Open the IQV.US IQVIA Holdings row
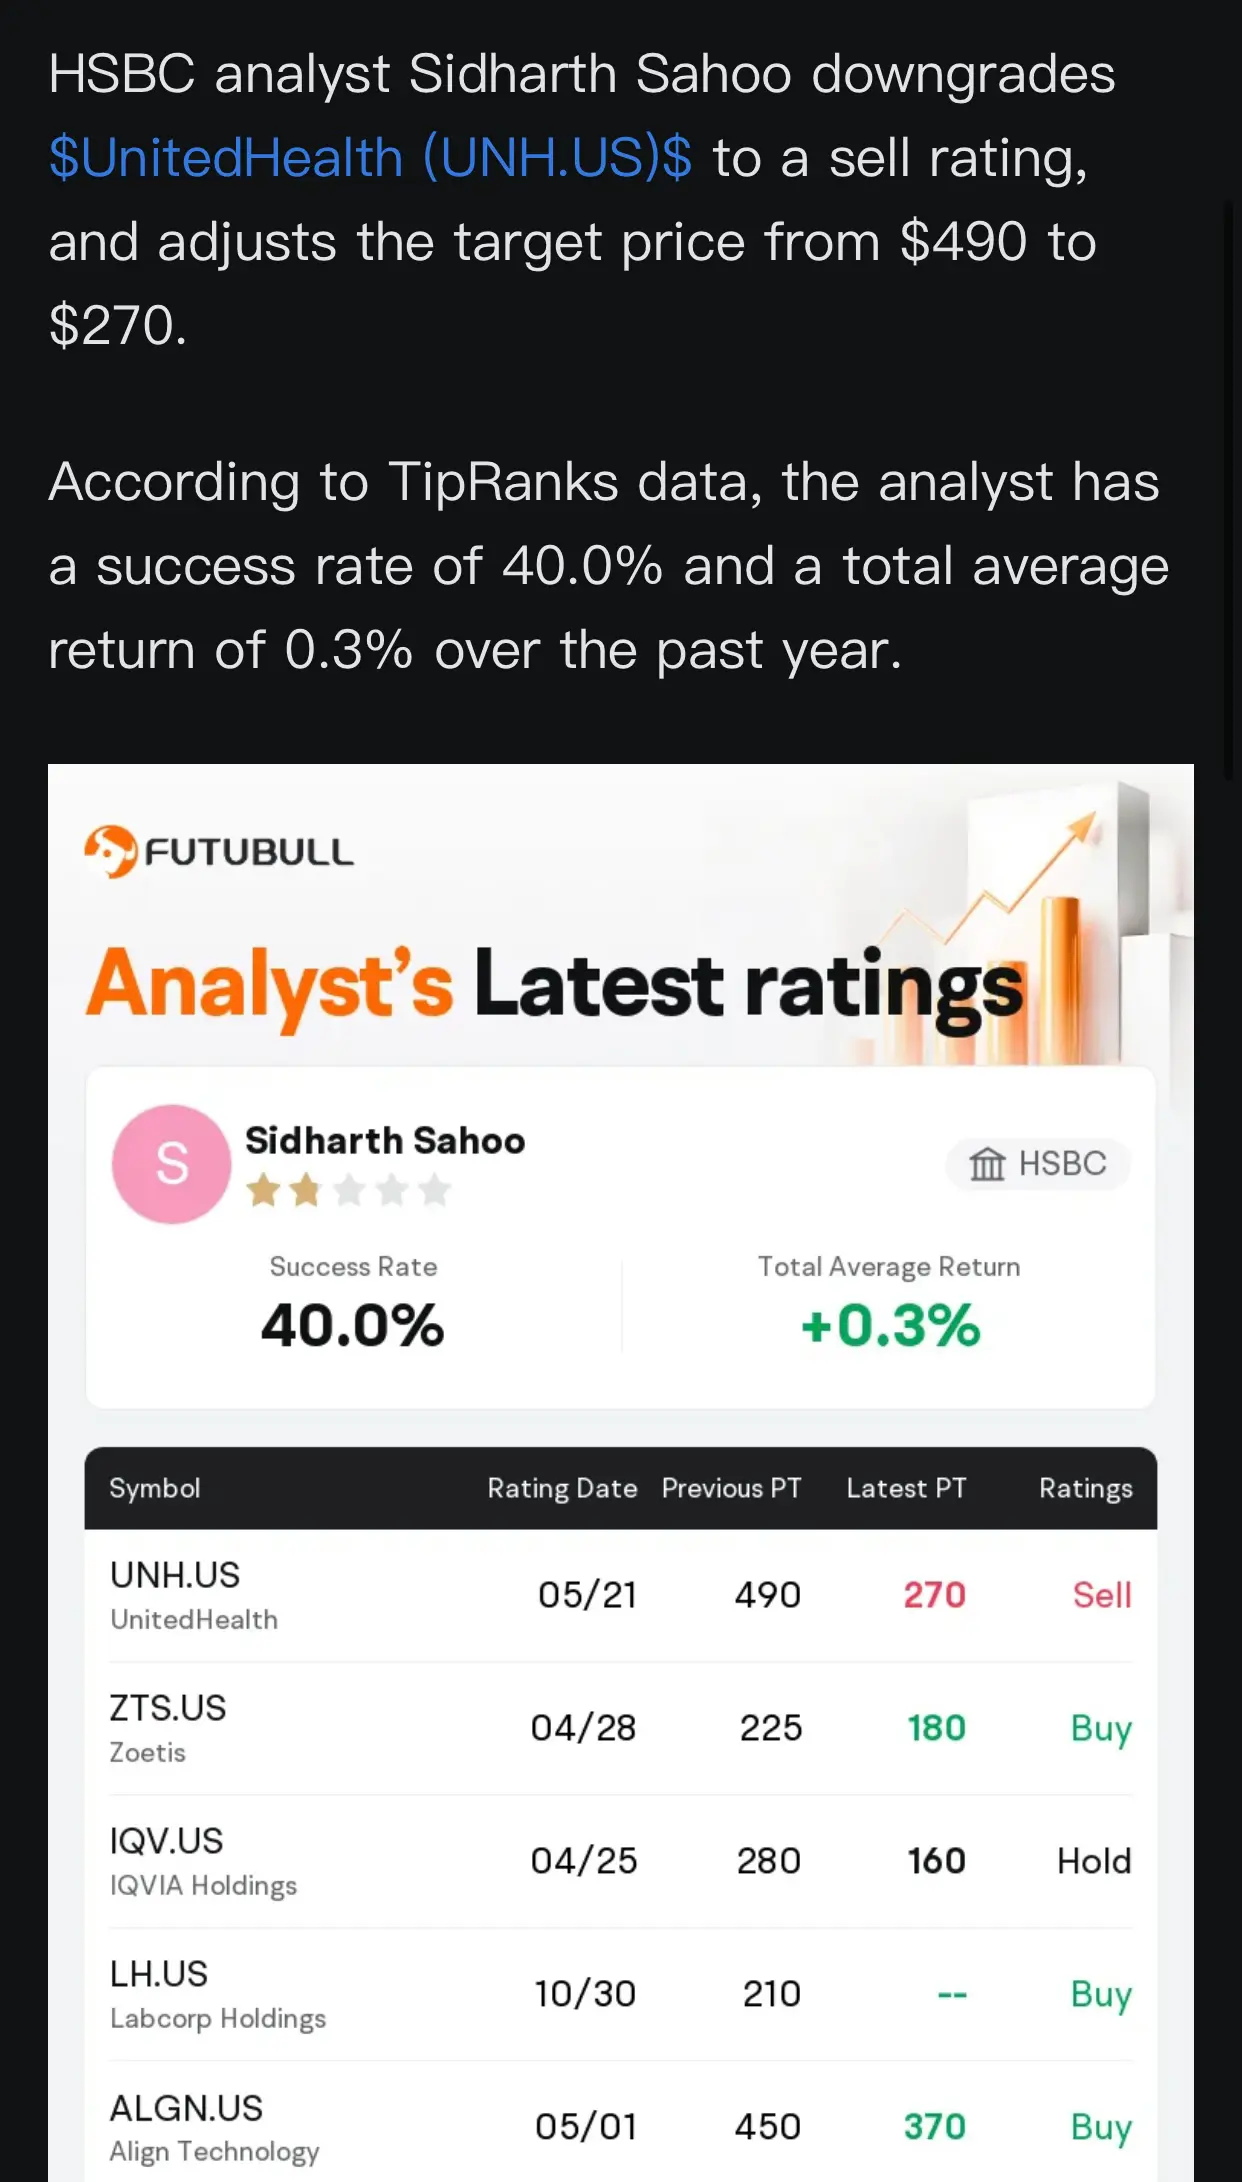1242x2182 pixels. (x=621, y=1861)
